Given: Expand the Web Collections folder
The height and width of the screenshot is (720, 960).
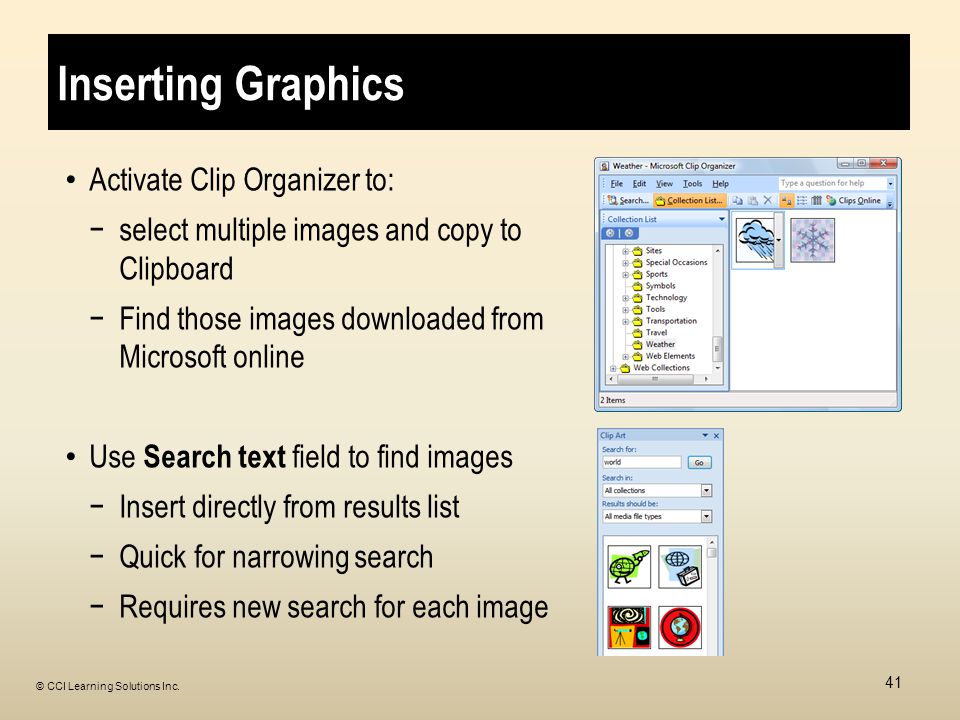Looking at the screenshot, I should tap(613, 369).
